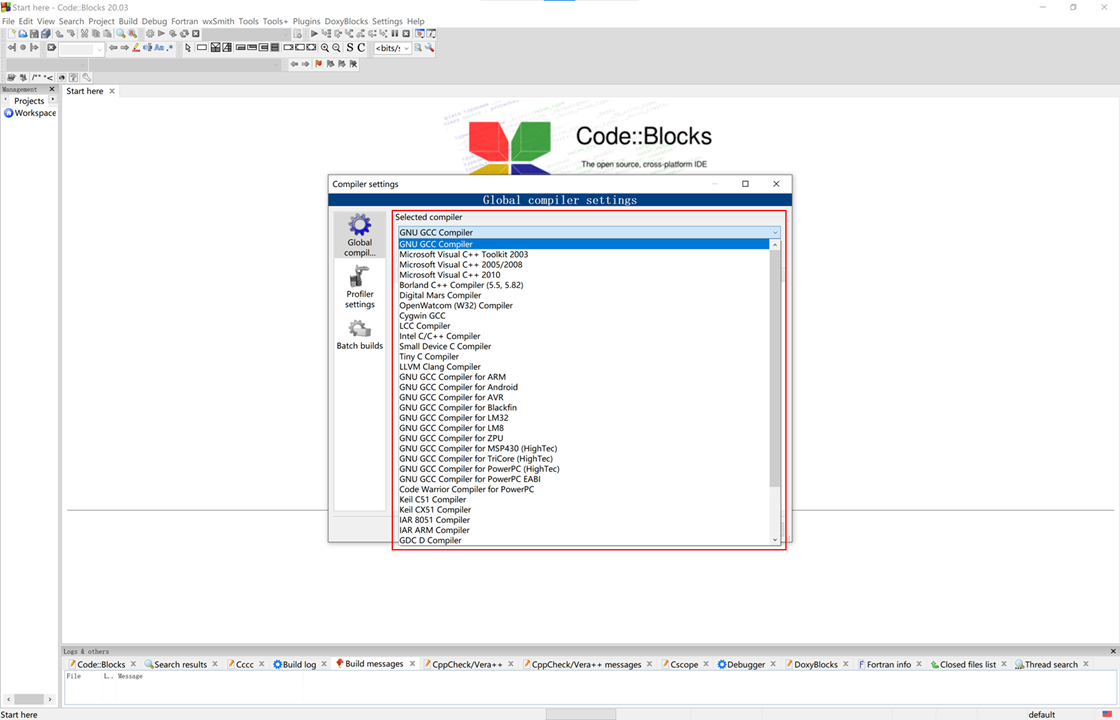Click the red flag bookmark icon

319,64
